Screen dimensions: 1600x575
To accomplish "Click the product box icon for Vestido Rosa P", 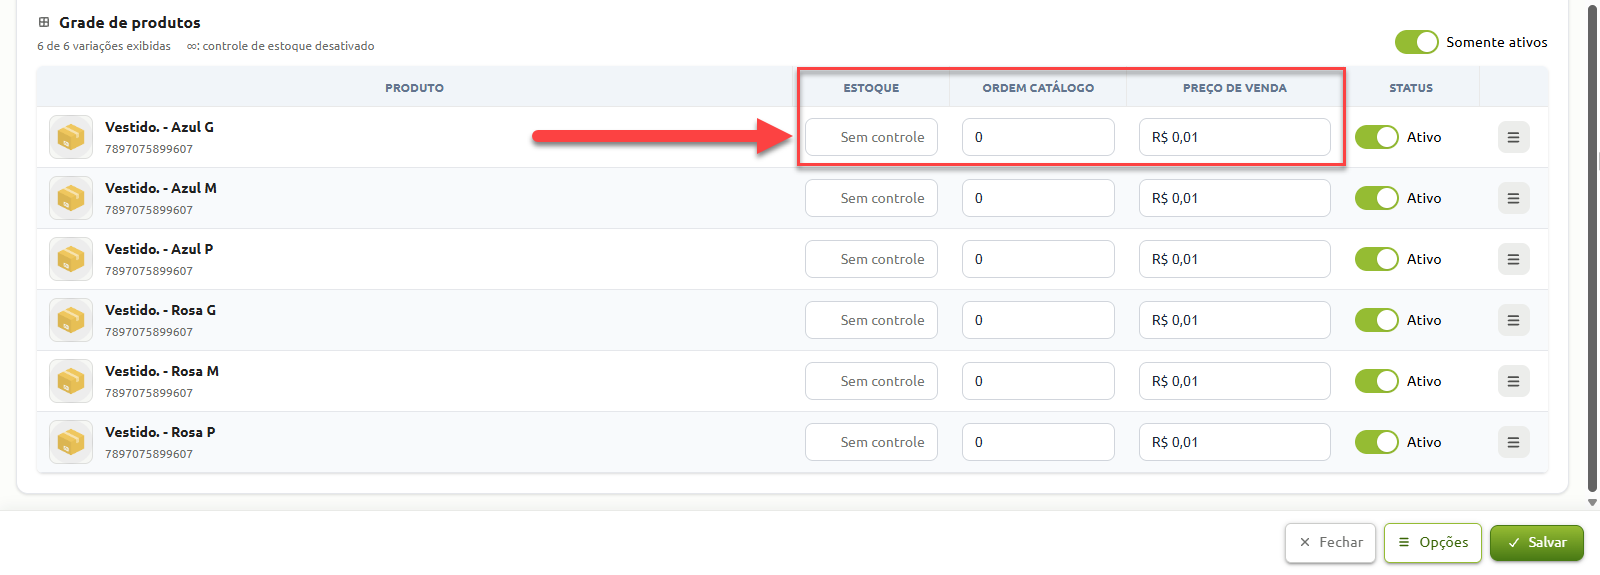I will click(x=71, y=442).
